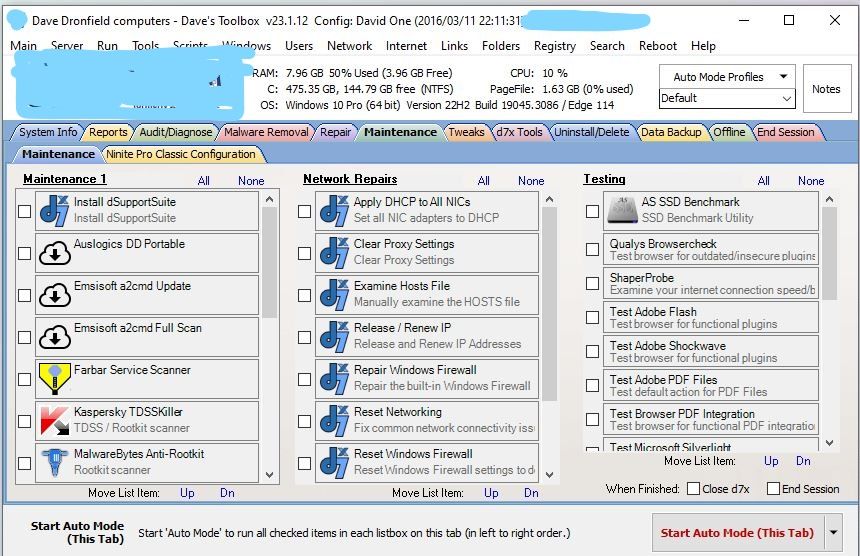The width and height of the screenshot is (860, 556).
Task: Check the Install dSupportSuite checkbox
Action: (x=25, y=211)
